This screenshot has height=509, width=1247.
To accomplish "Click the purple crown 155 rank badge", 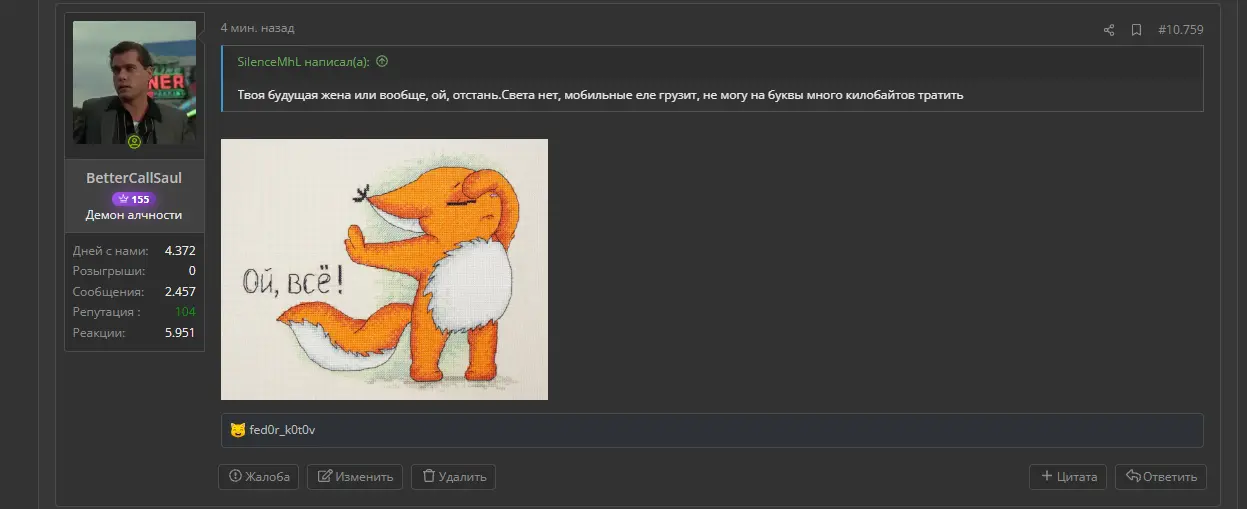I will 134,199.
